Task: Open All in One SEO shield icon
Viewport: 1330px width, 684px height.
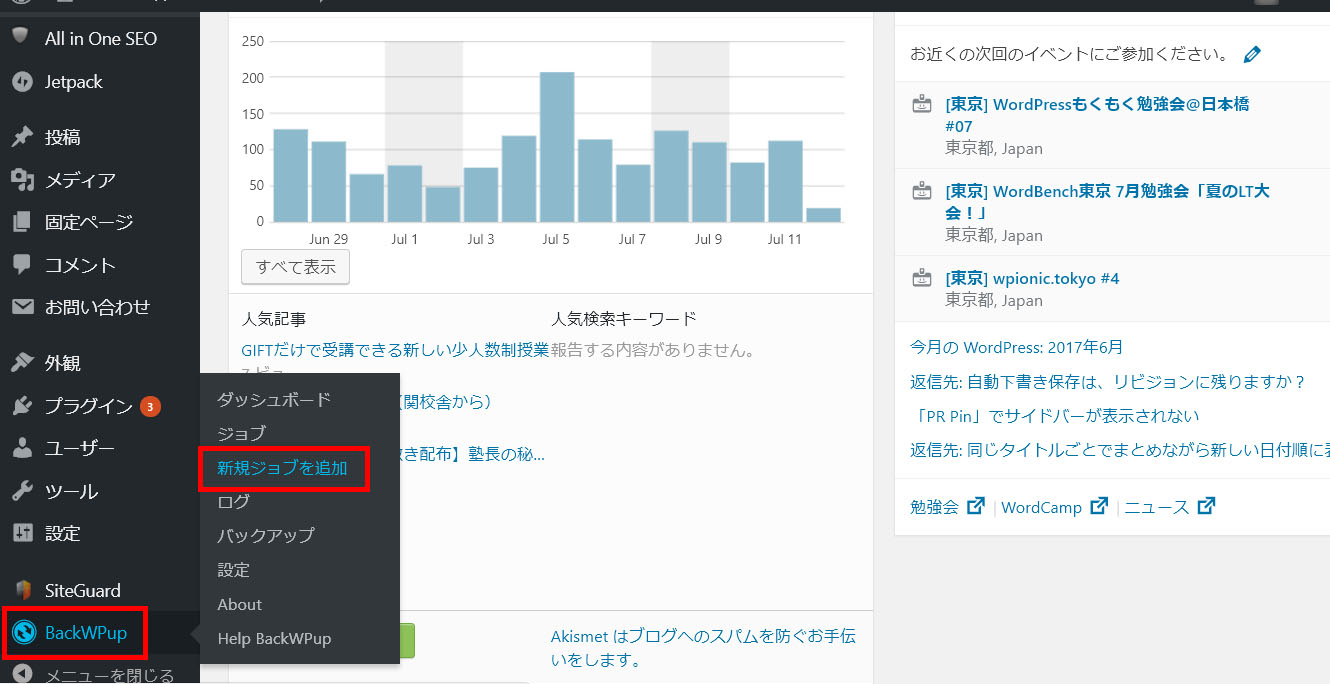Action: pos(20,37)
